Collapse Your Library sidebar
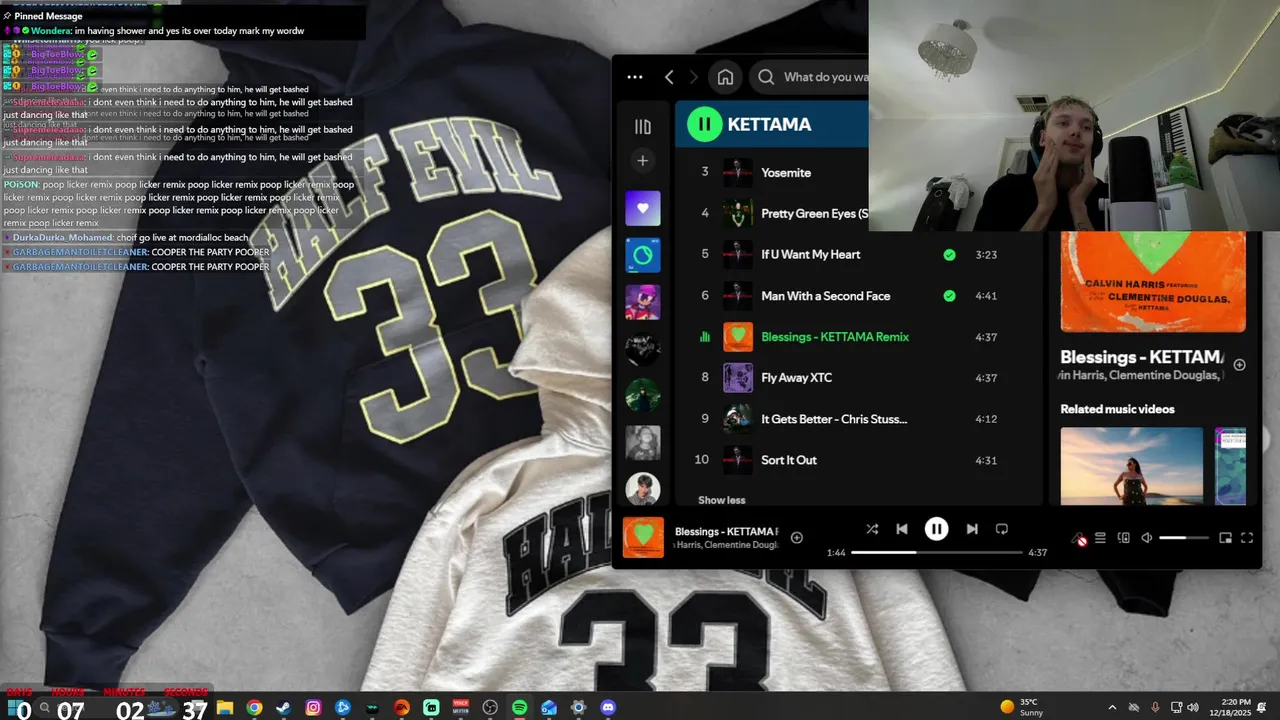This screenshot has height=720, width=1280. pos(643,127)
